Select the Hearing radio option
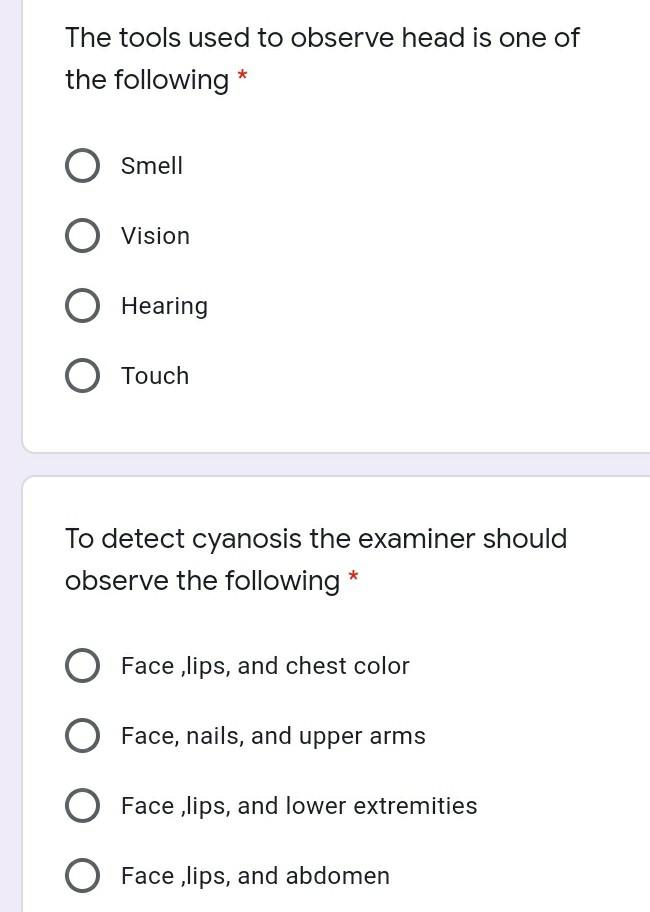 tap(83, 306)
